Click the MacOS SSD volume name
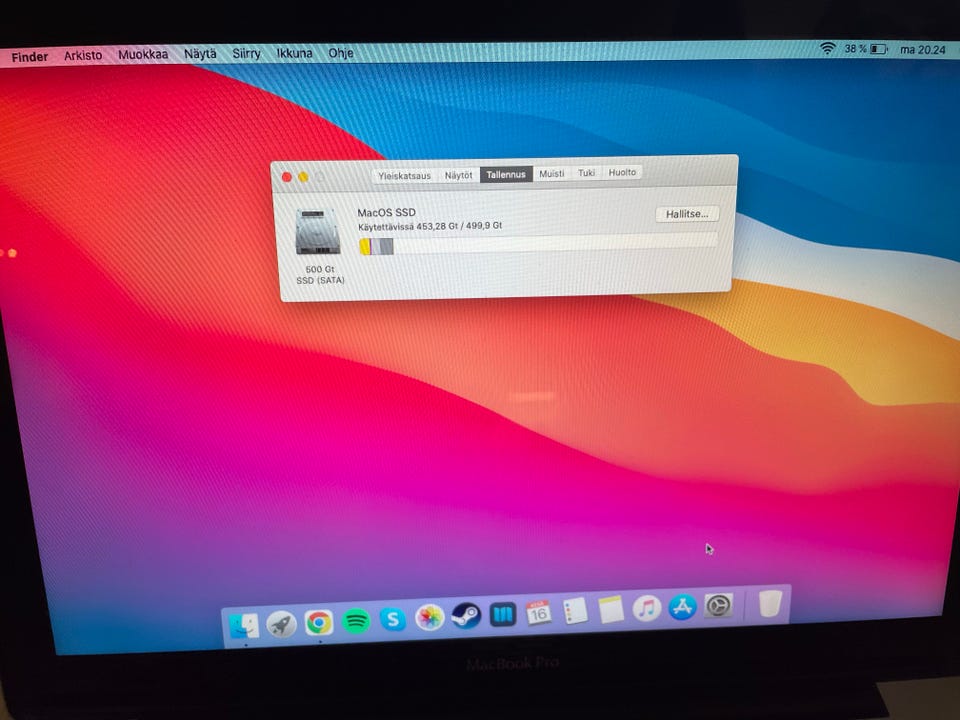 click(386, 212)
